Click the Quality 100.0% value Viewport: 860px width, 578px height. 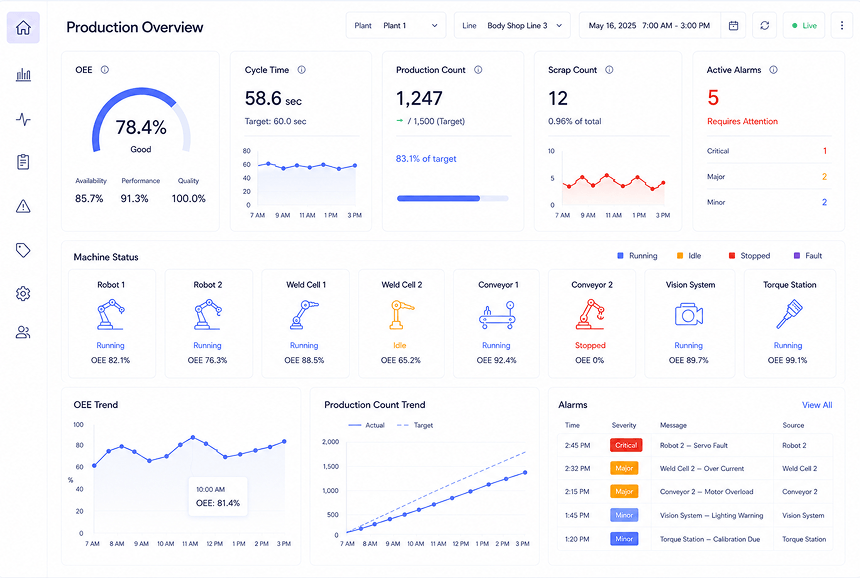[x=189, y=199]
